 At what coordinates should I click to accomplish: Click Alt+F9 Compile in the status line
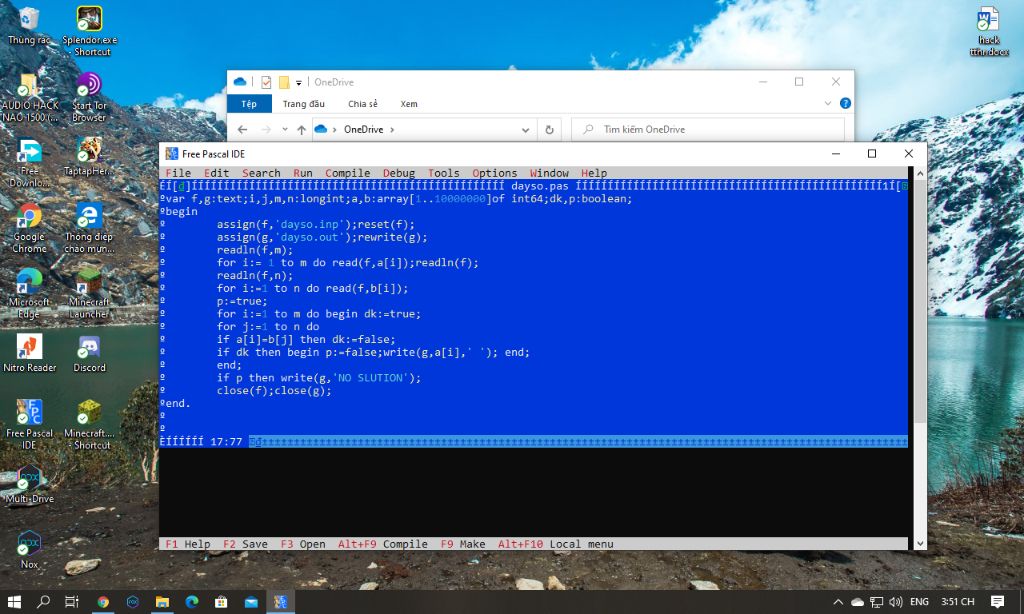[x=383, y=544]
